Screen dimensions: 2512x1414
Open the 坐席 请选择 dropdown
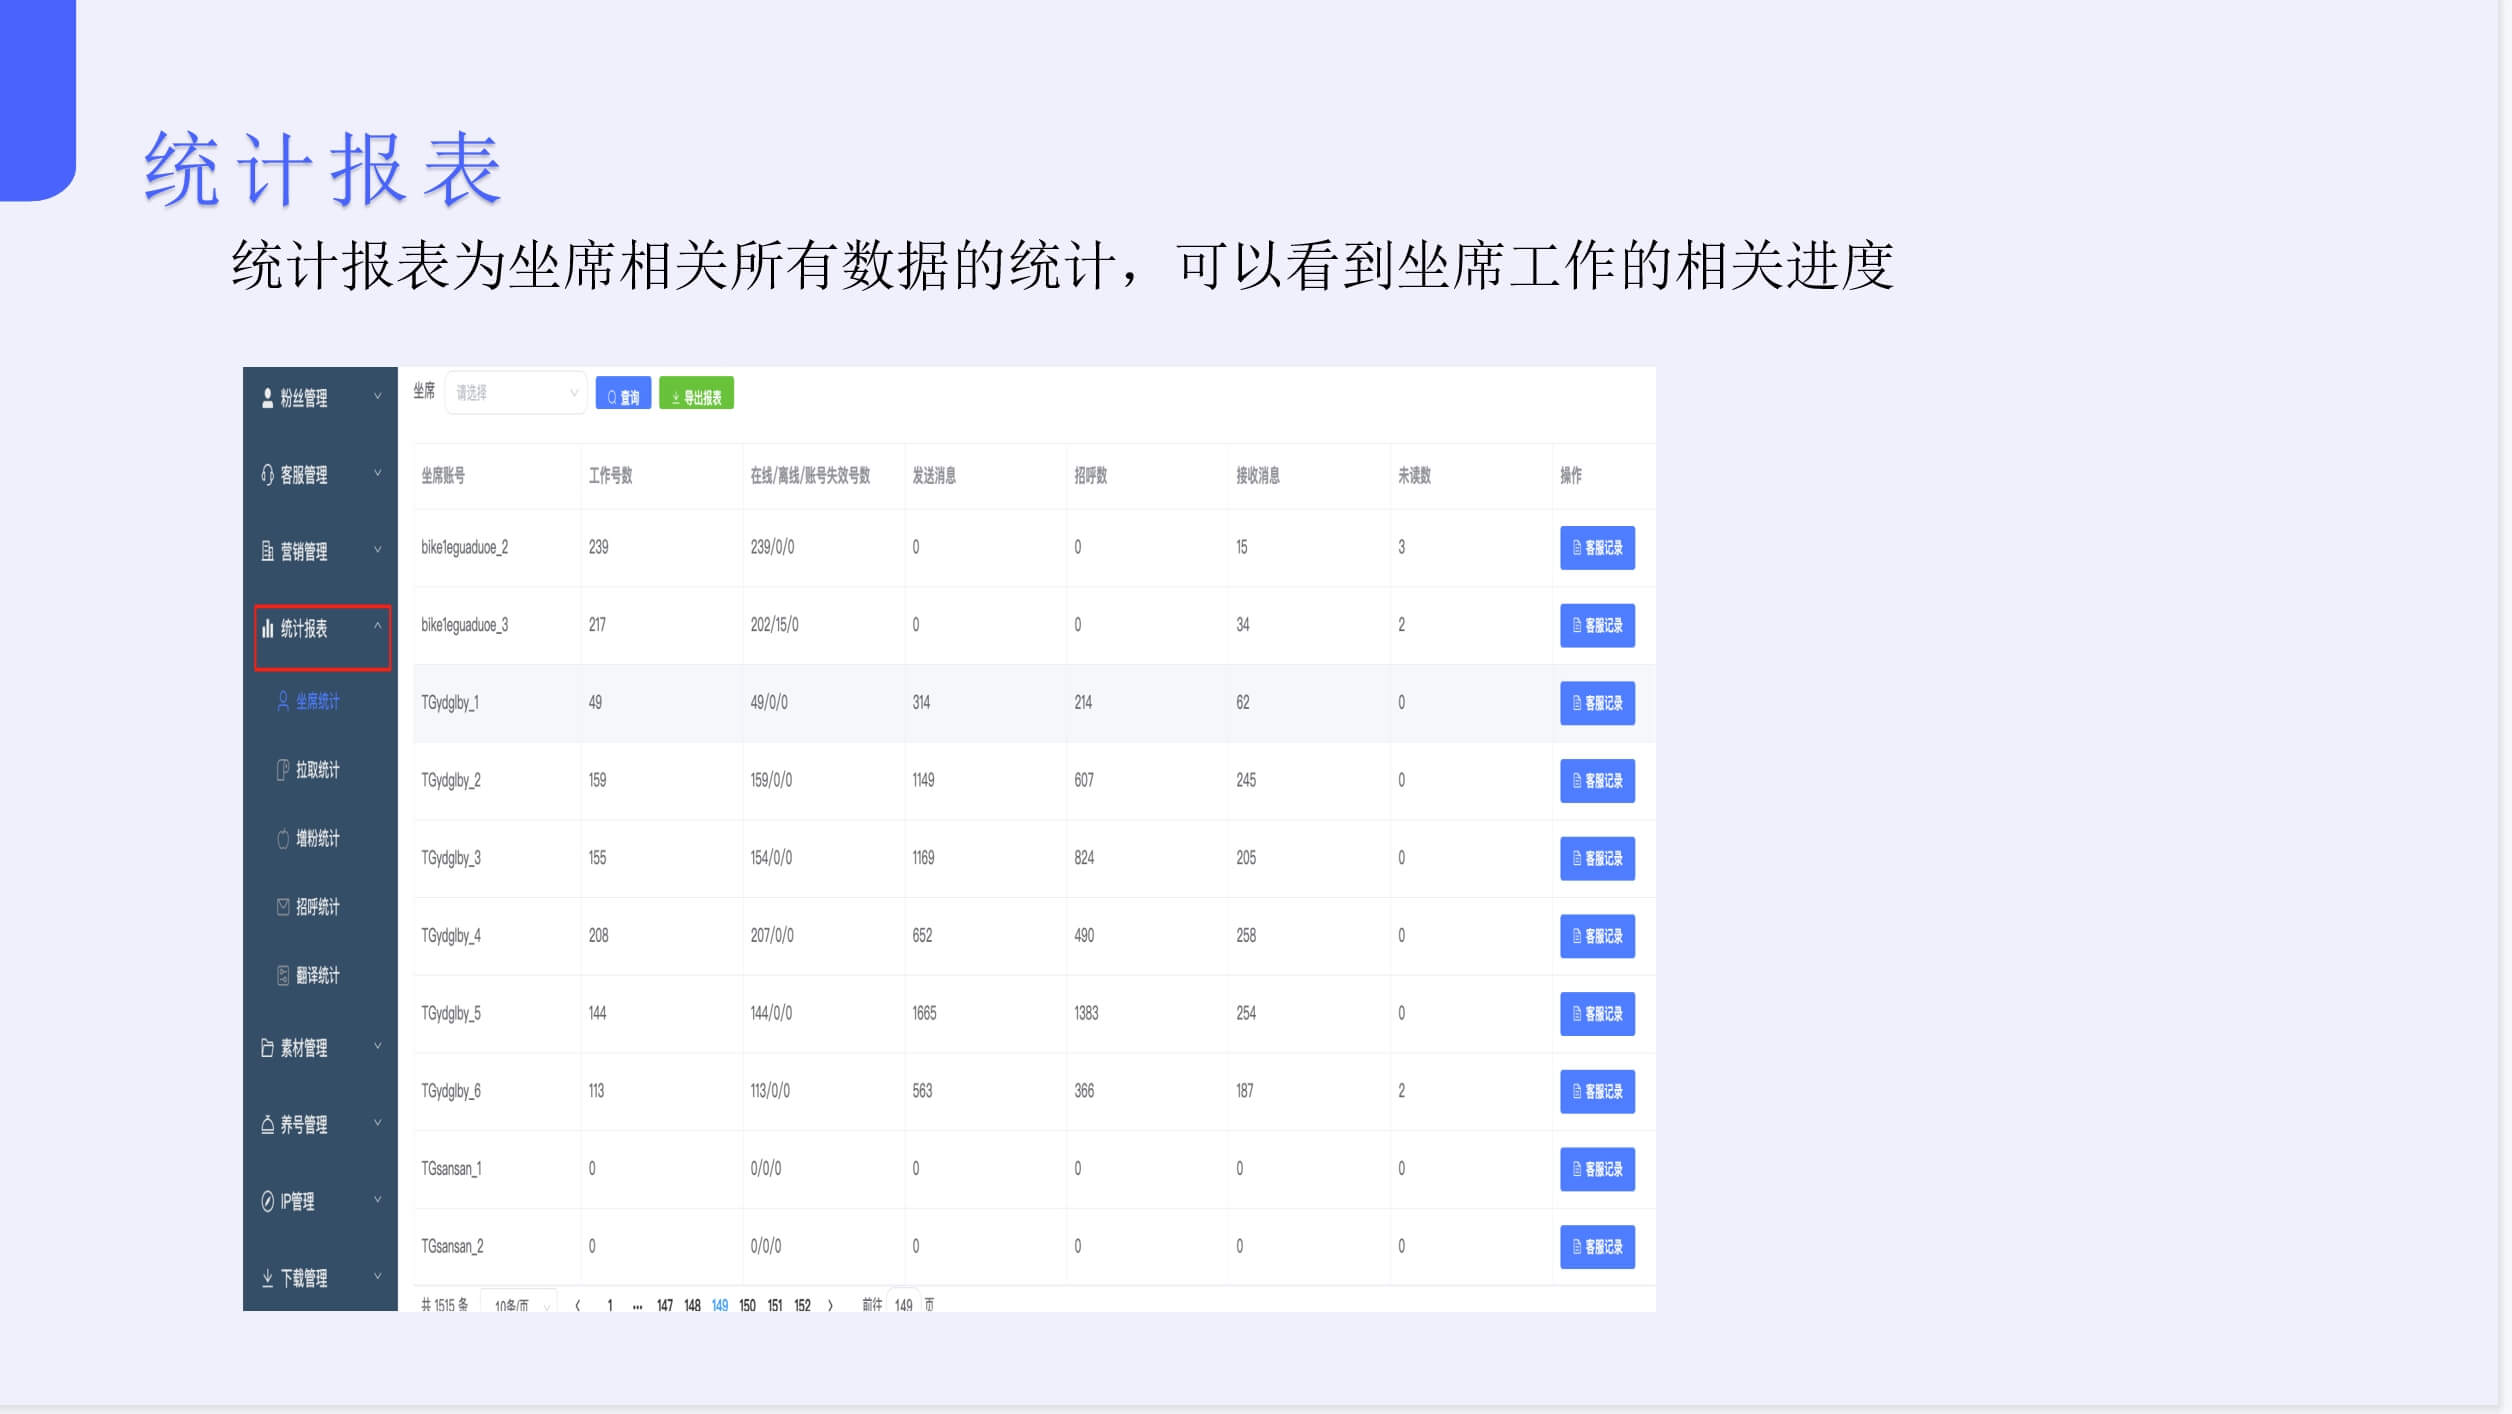click(515, 392)
